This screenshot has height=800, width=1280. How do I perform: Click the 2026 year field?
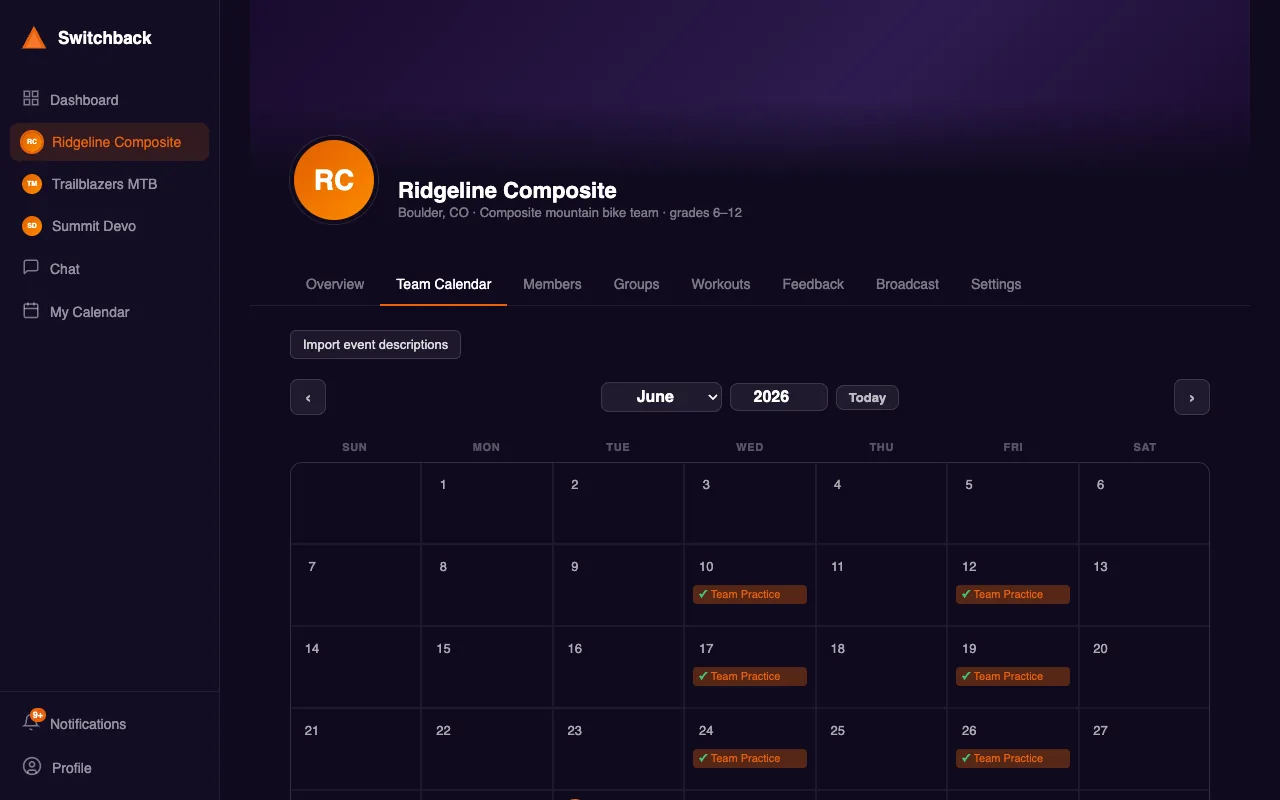point(779,397)
